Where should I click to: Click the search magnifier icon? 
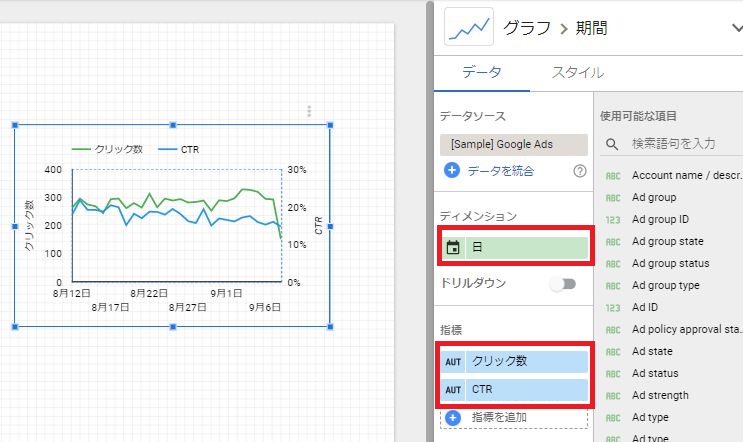[x=612, y=144]
